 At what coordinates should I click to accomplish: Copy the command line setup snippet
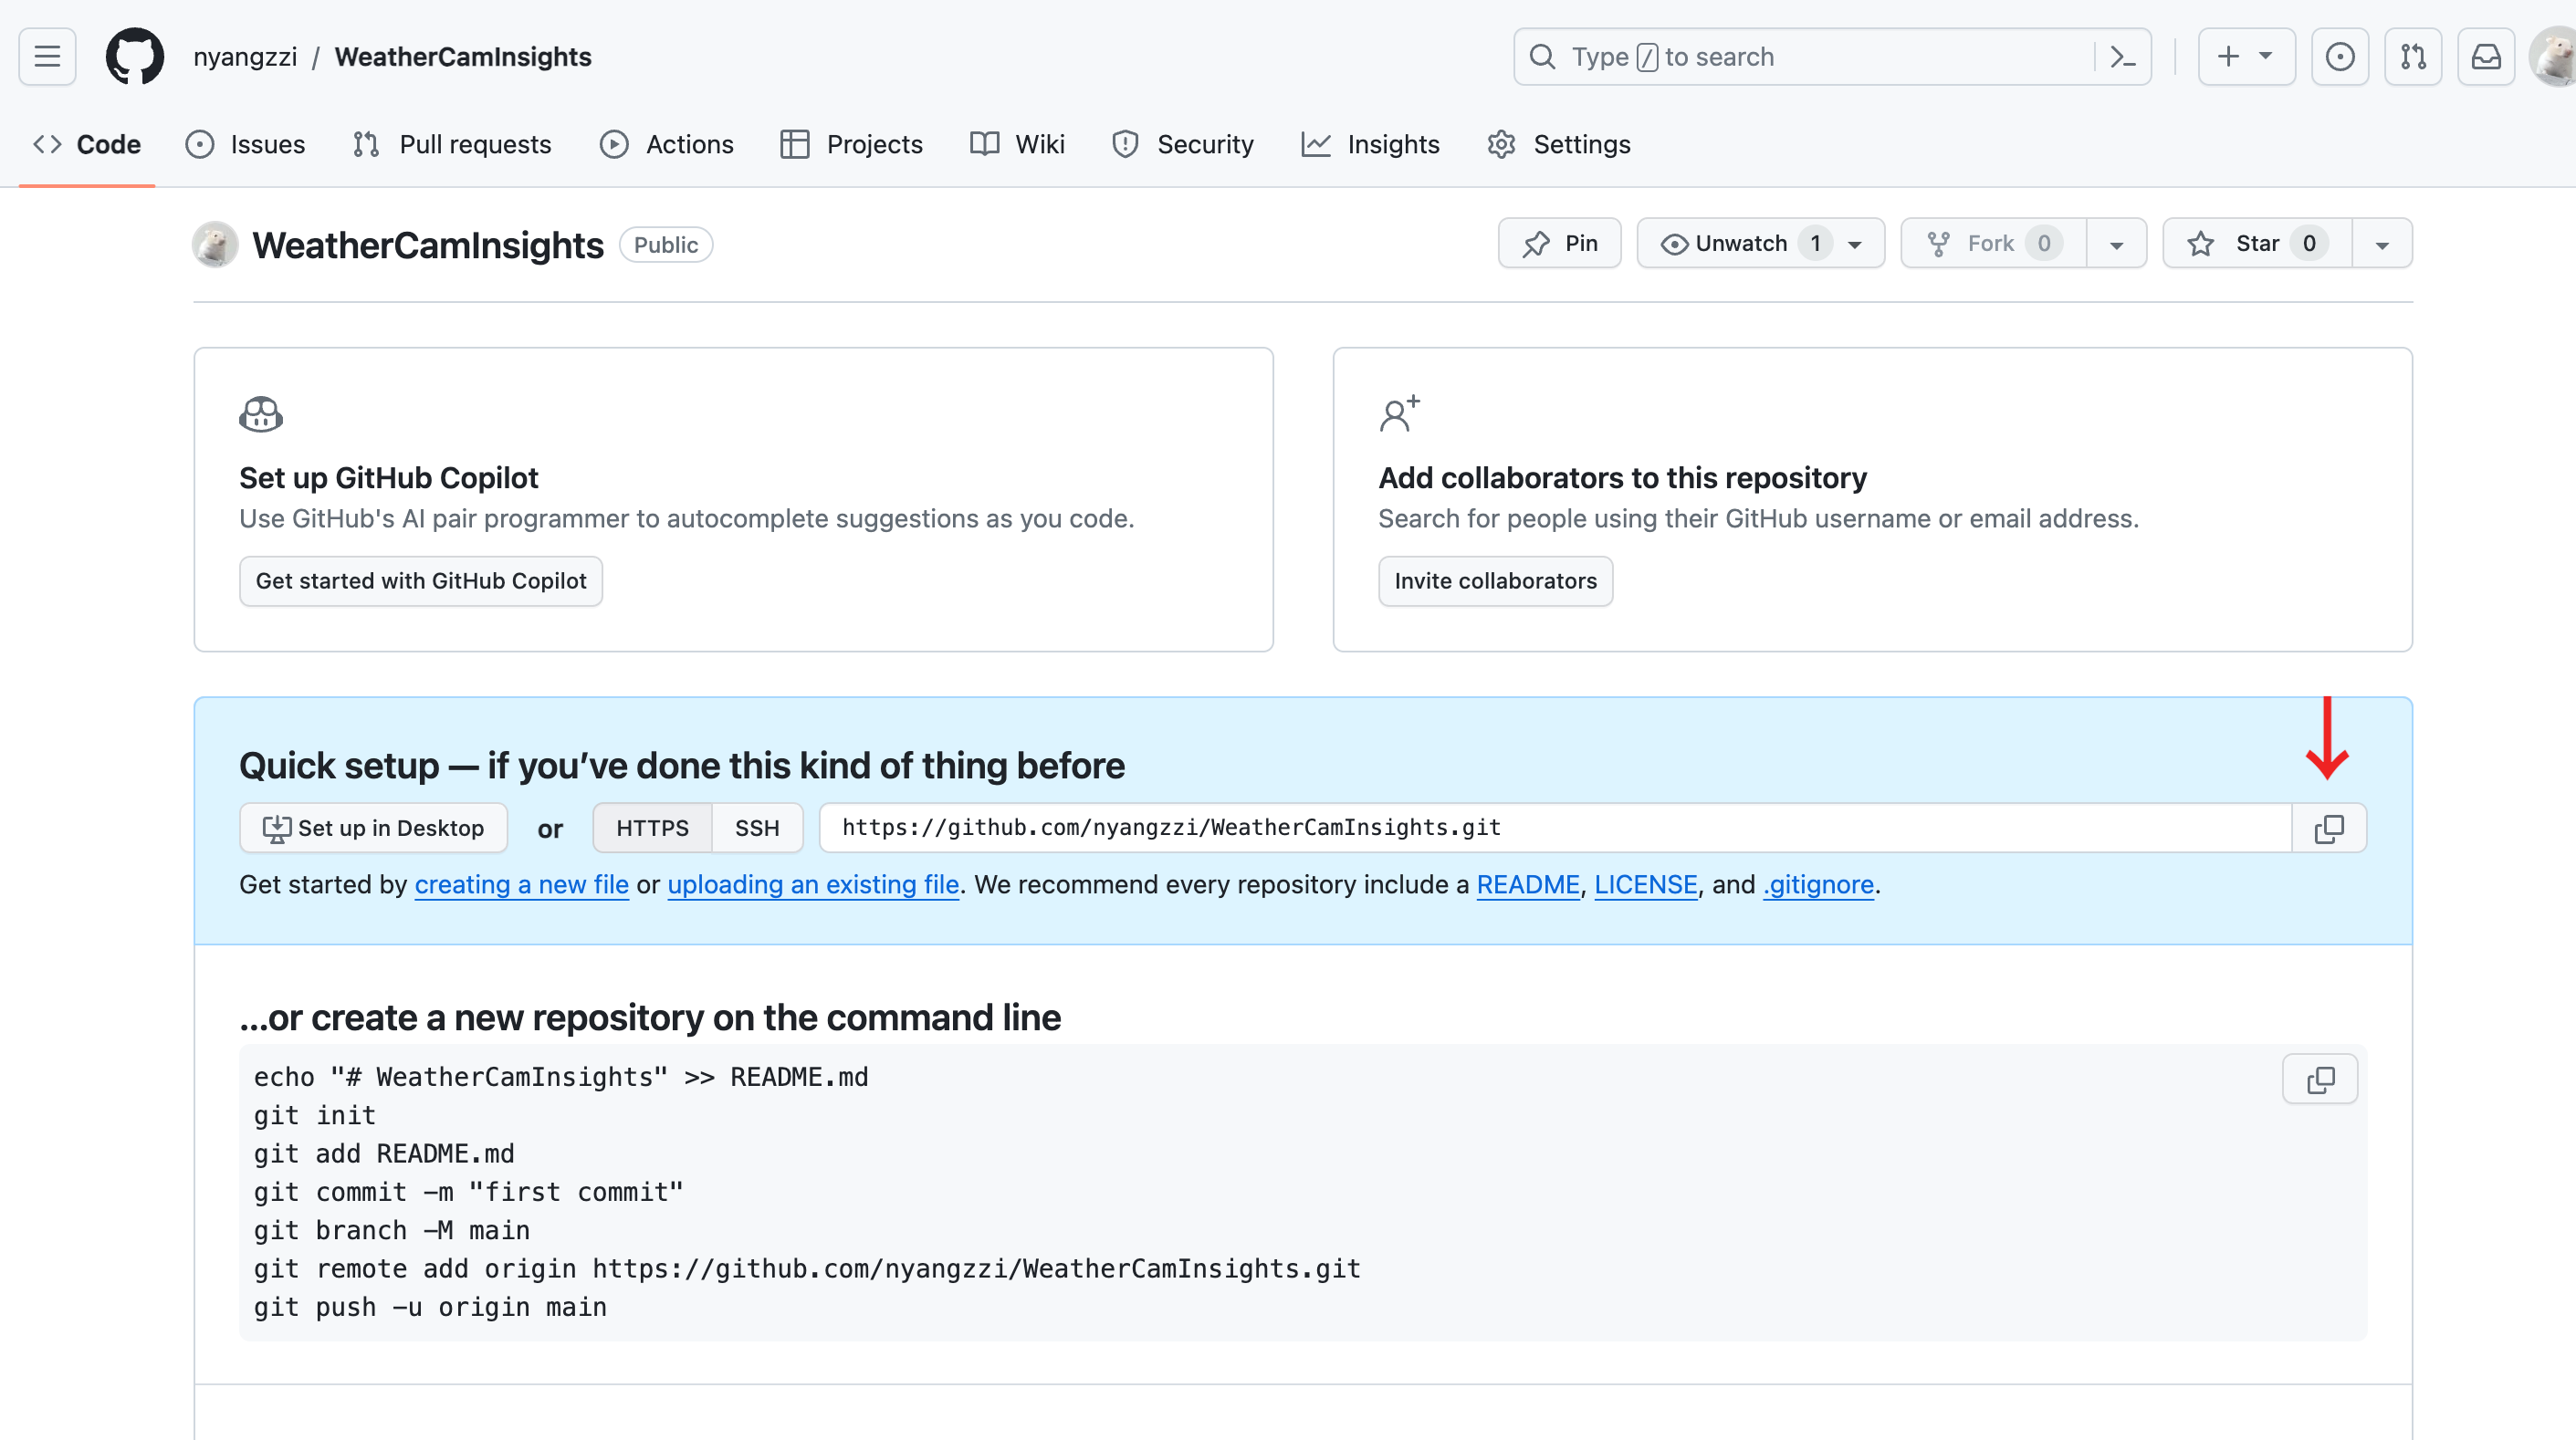tap(2320, 1079)
